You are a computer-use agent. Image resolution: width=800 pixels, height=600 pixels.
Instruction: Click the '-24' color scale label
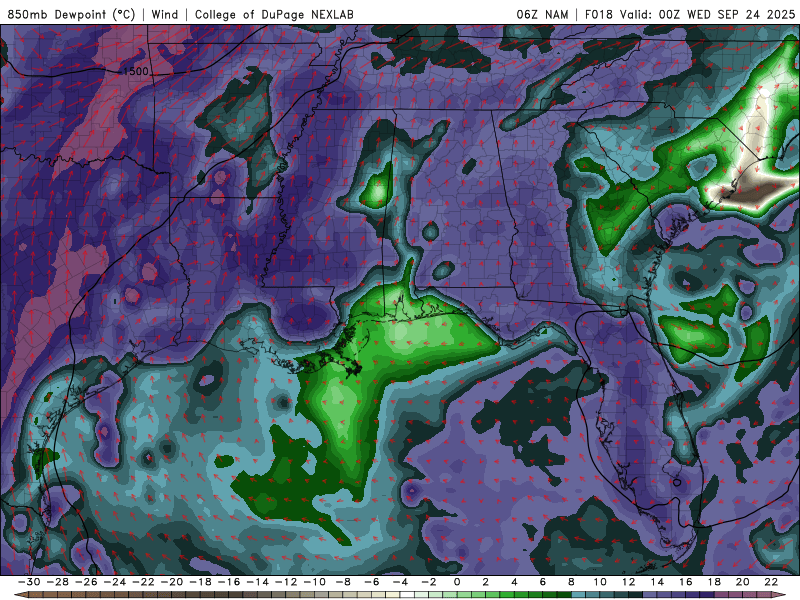coord(115,582)
